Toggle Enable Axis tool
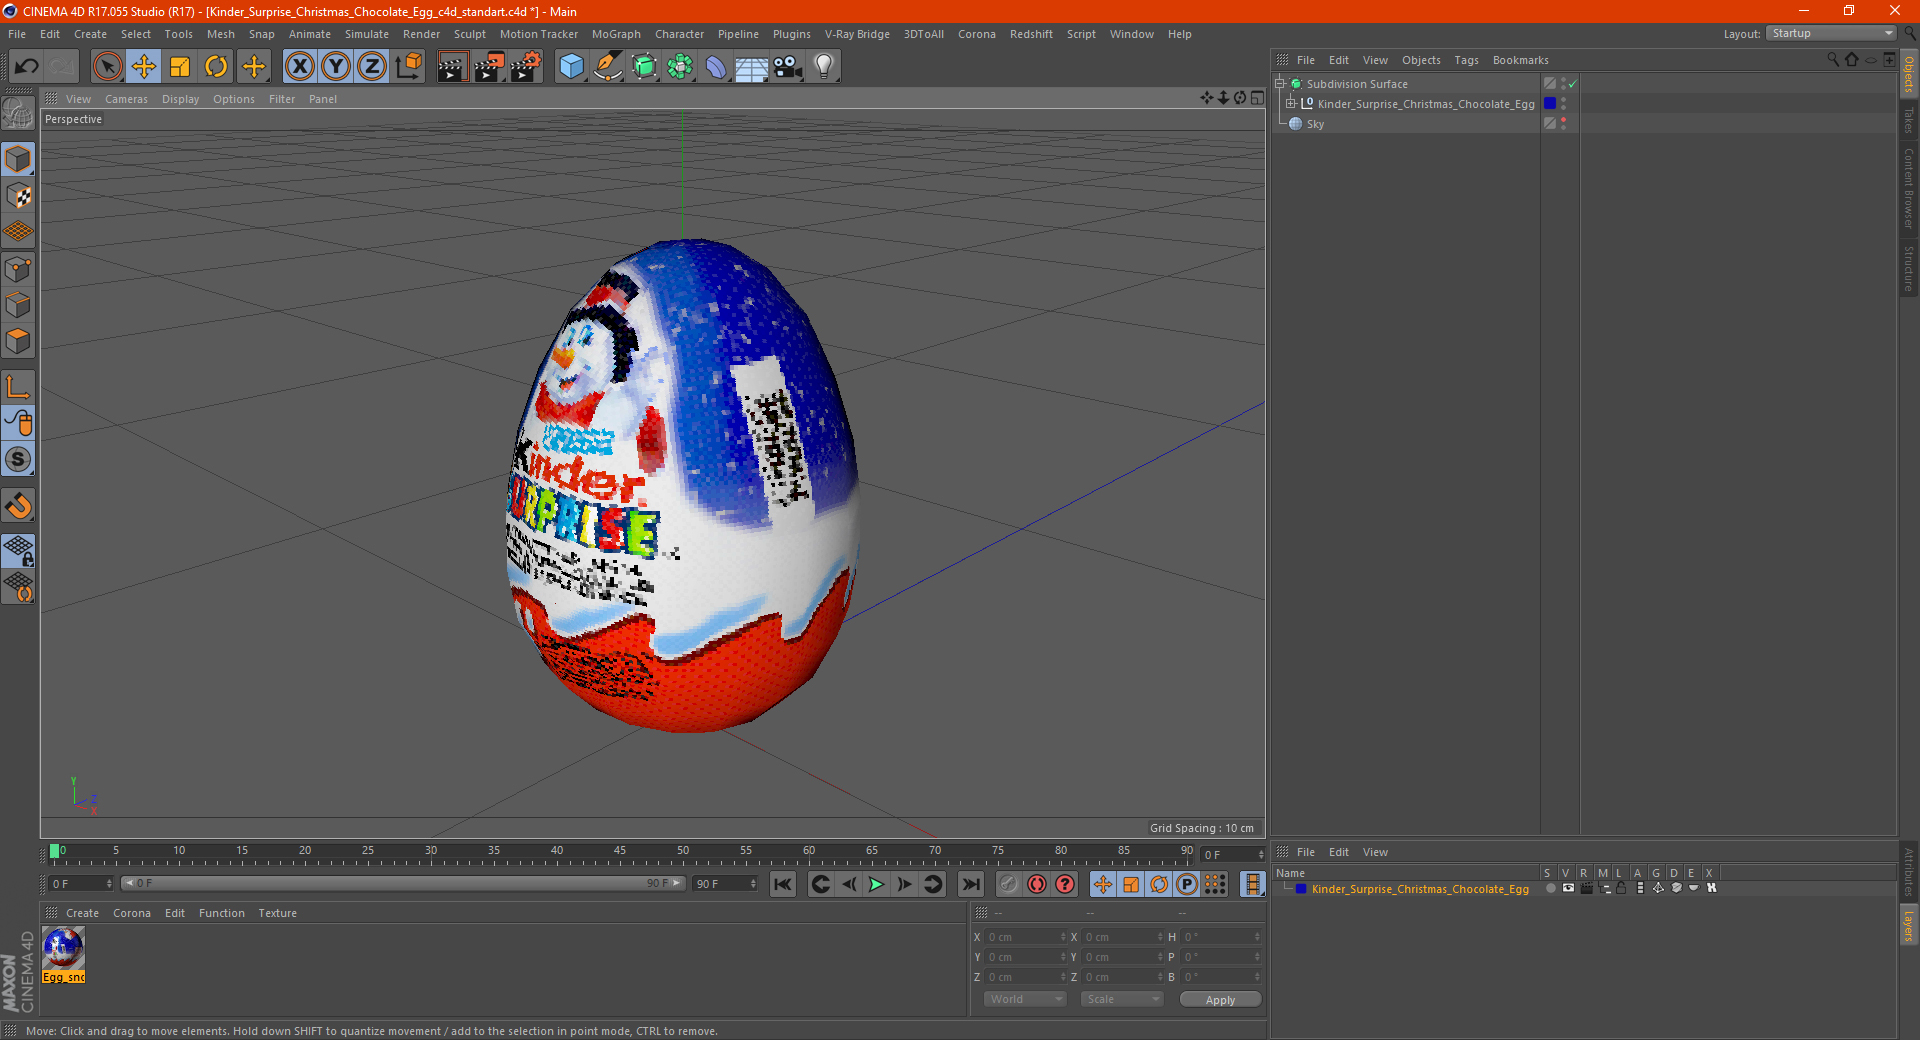Screen dimensions: 1920x1040 18,387
